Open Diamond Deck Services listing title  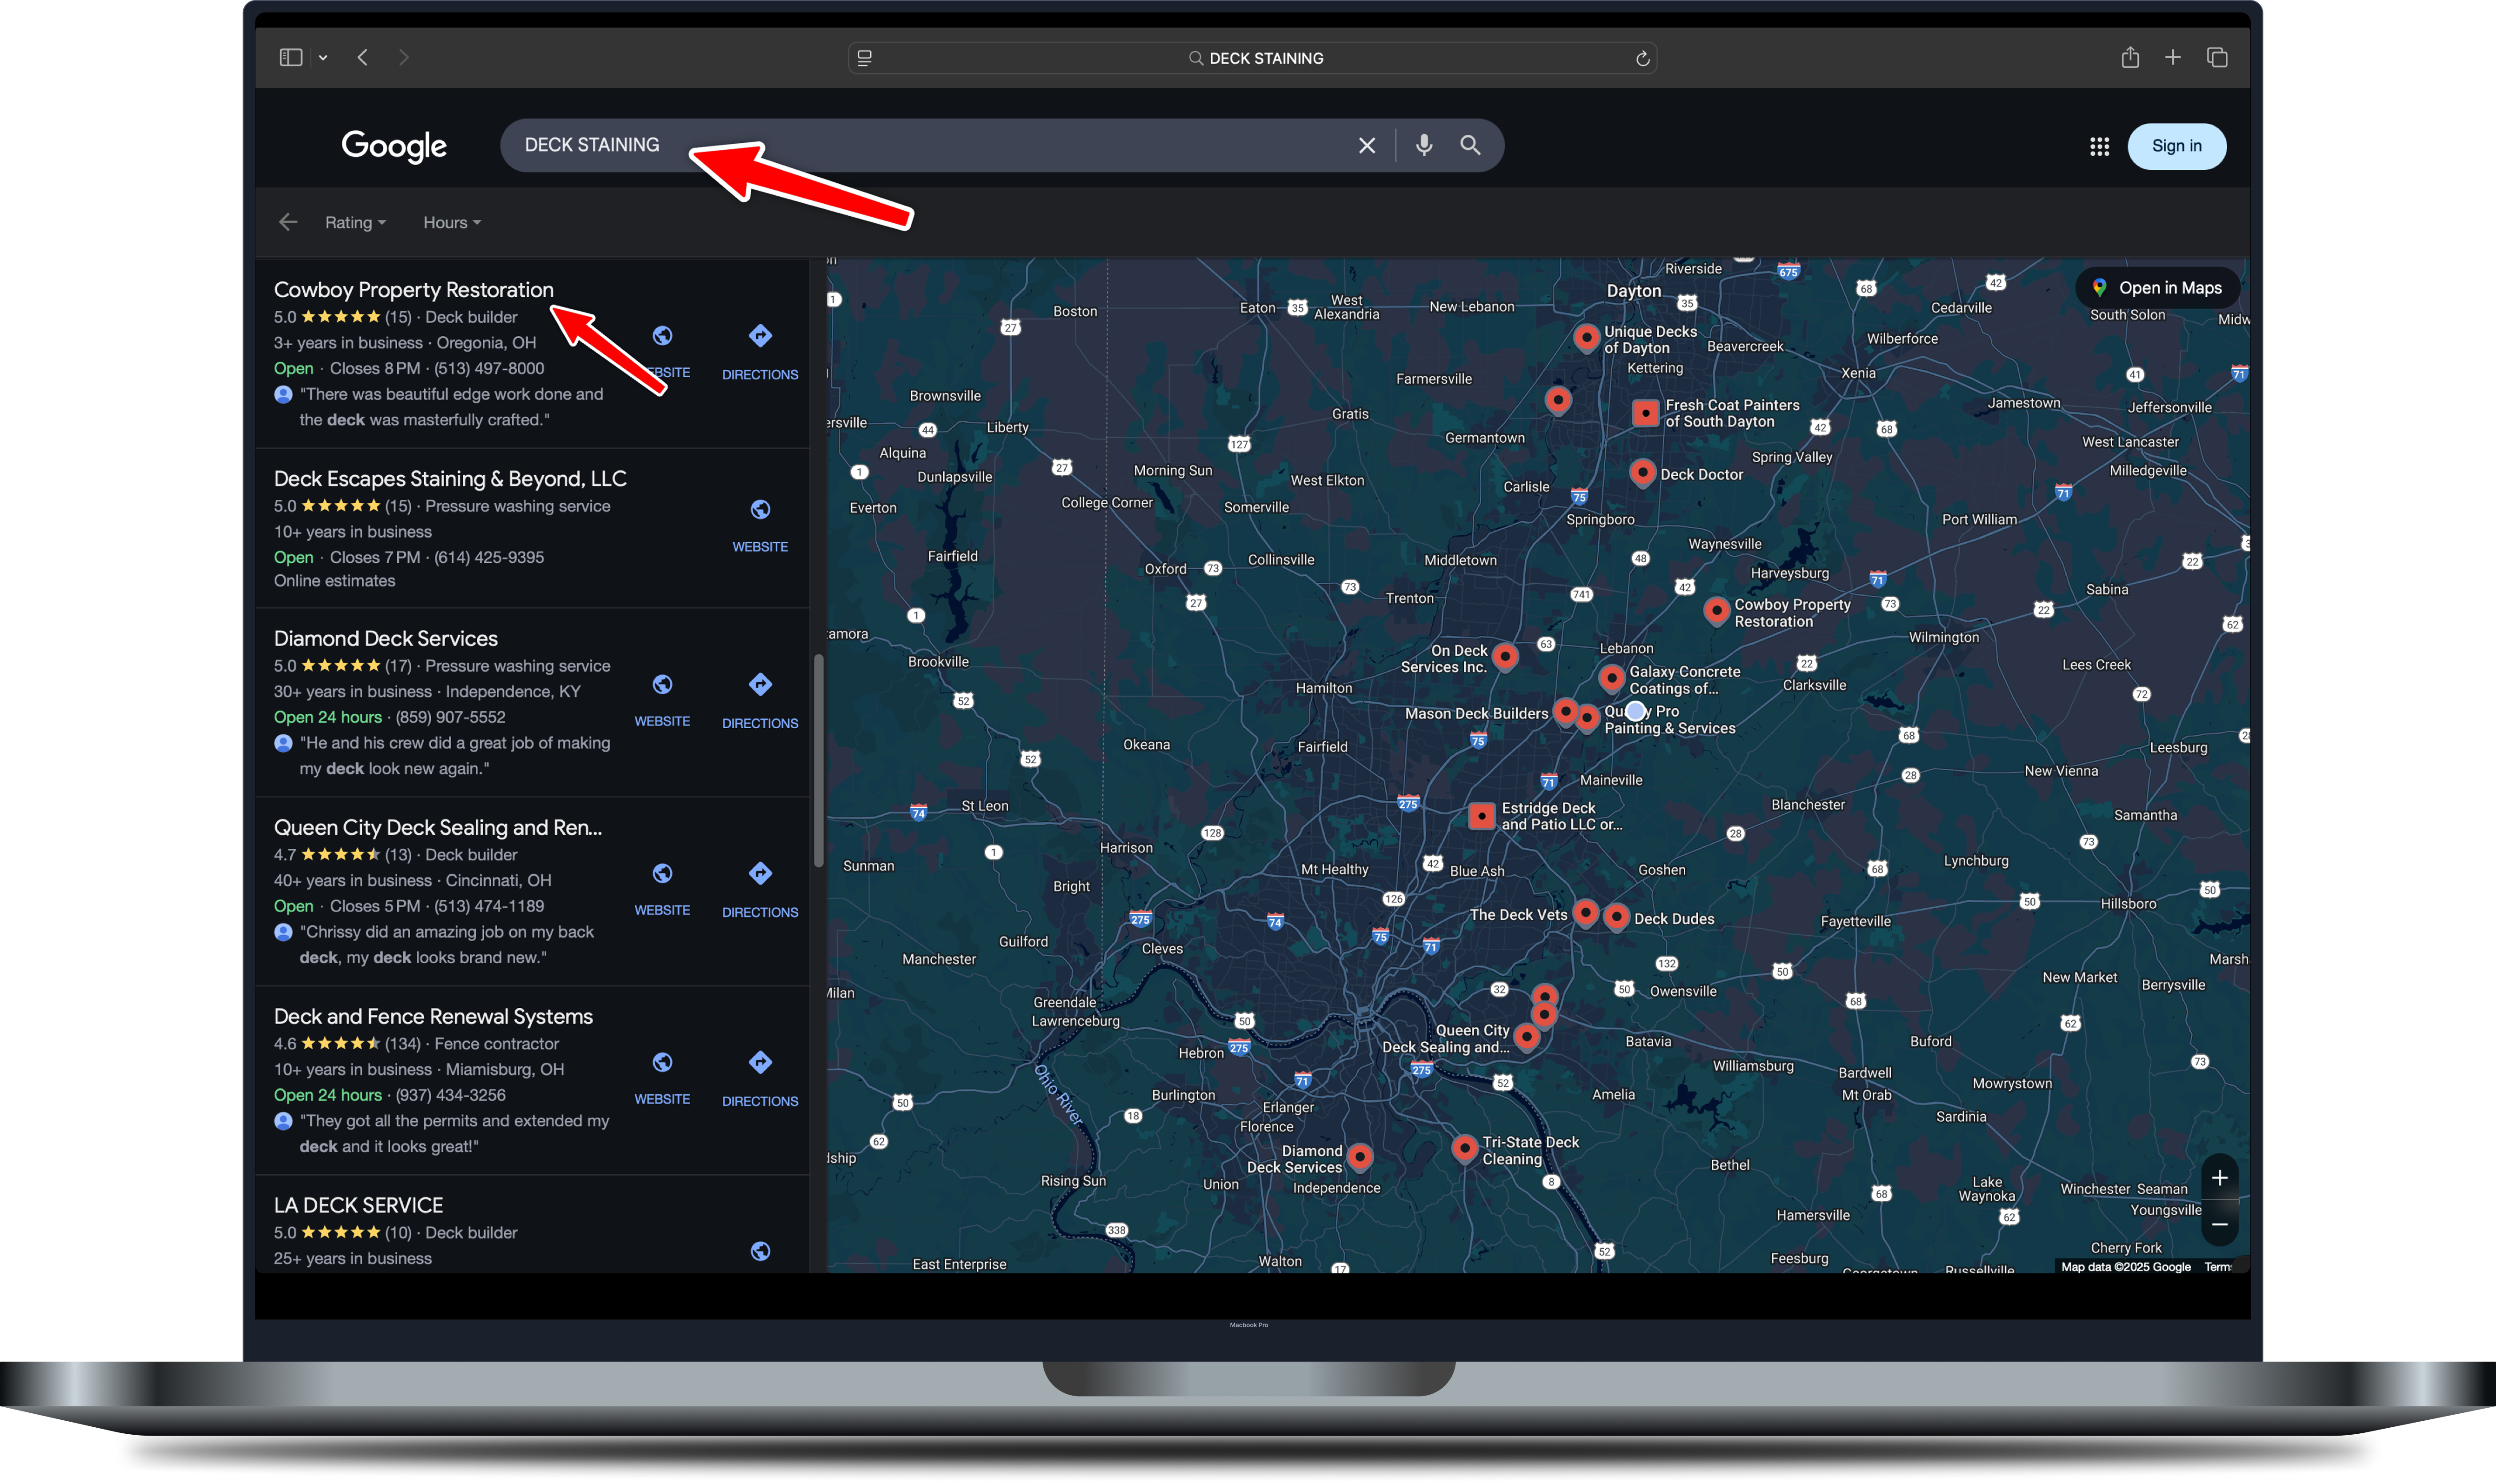coord(385,639)
